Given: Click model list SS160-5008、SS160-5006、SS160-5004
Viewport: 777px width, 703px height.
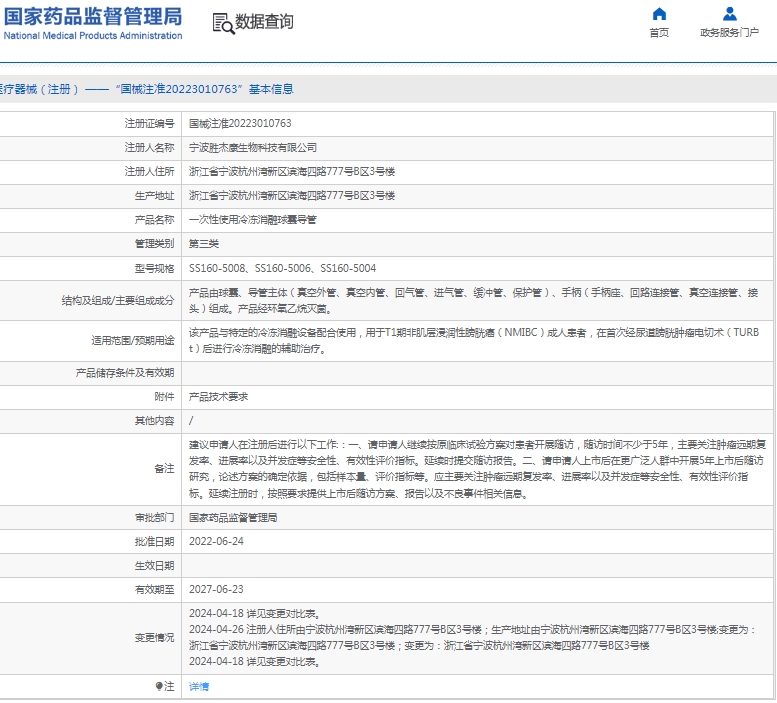Looking at the screenshot, I should coord(282,269).
